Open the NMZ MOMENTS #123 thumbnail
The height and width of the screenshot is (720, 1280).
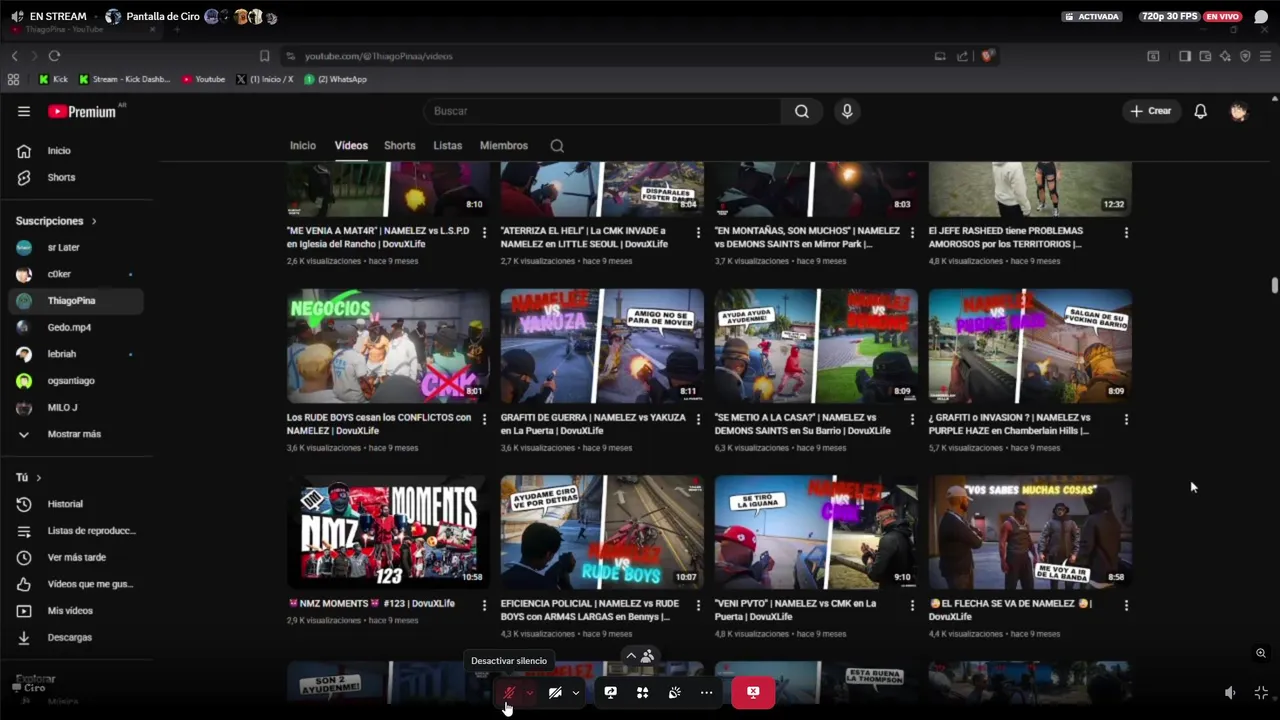(388, 532)
